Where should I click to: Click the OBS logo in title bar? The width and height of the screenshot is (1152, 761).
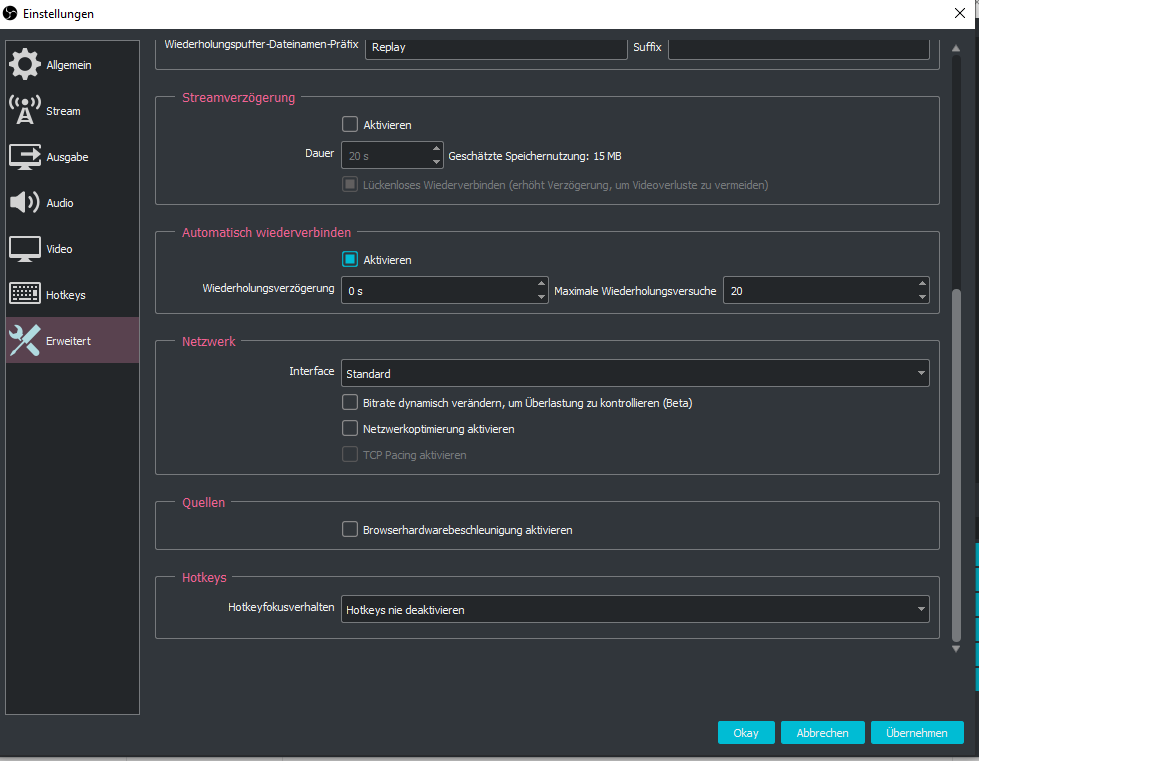point(11,13)
